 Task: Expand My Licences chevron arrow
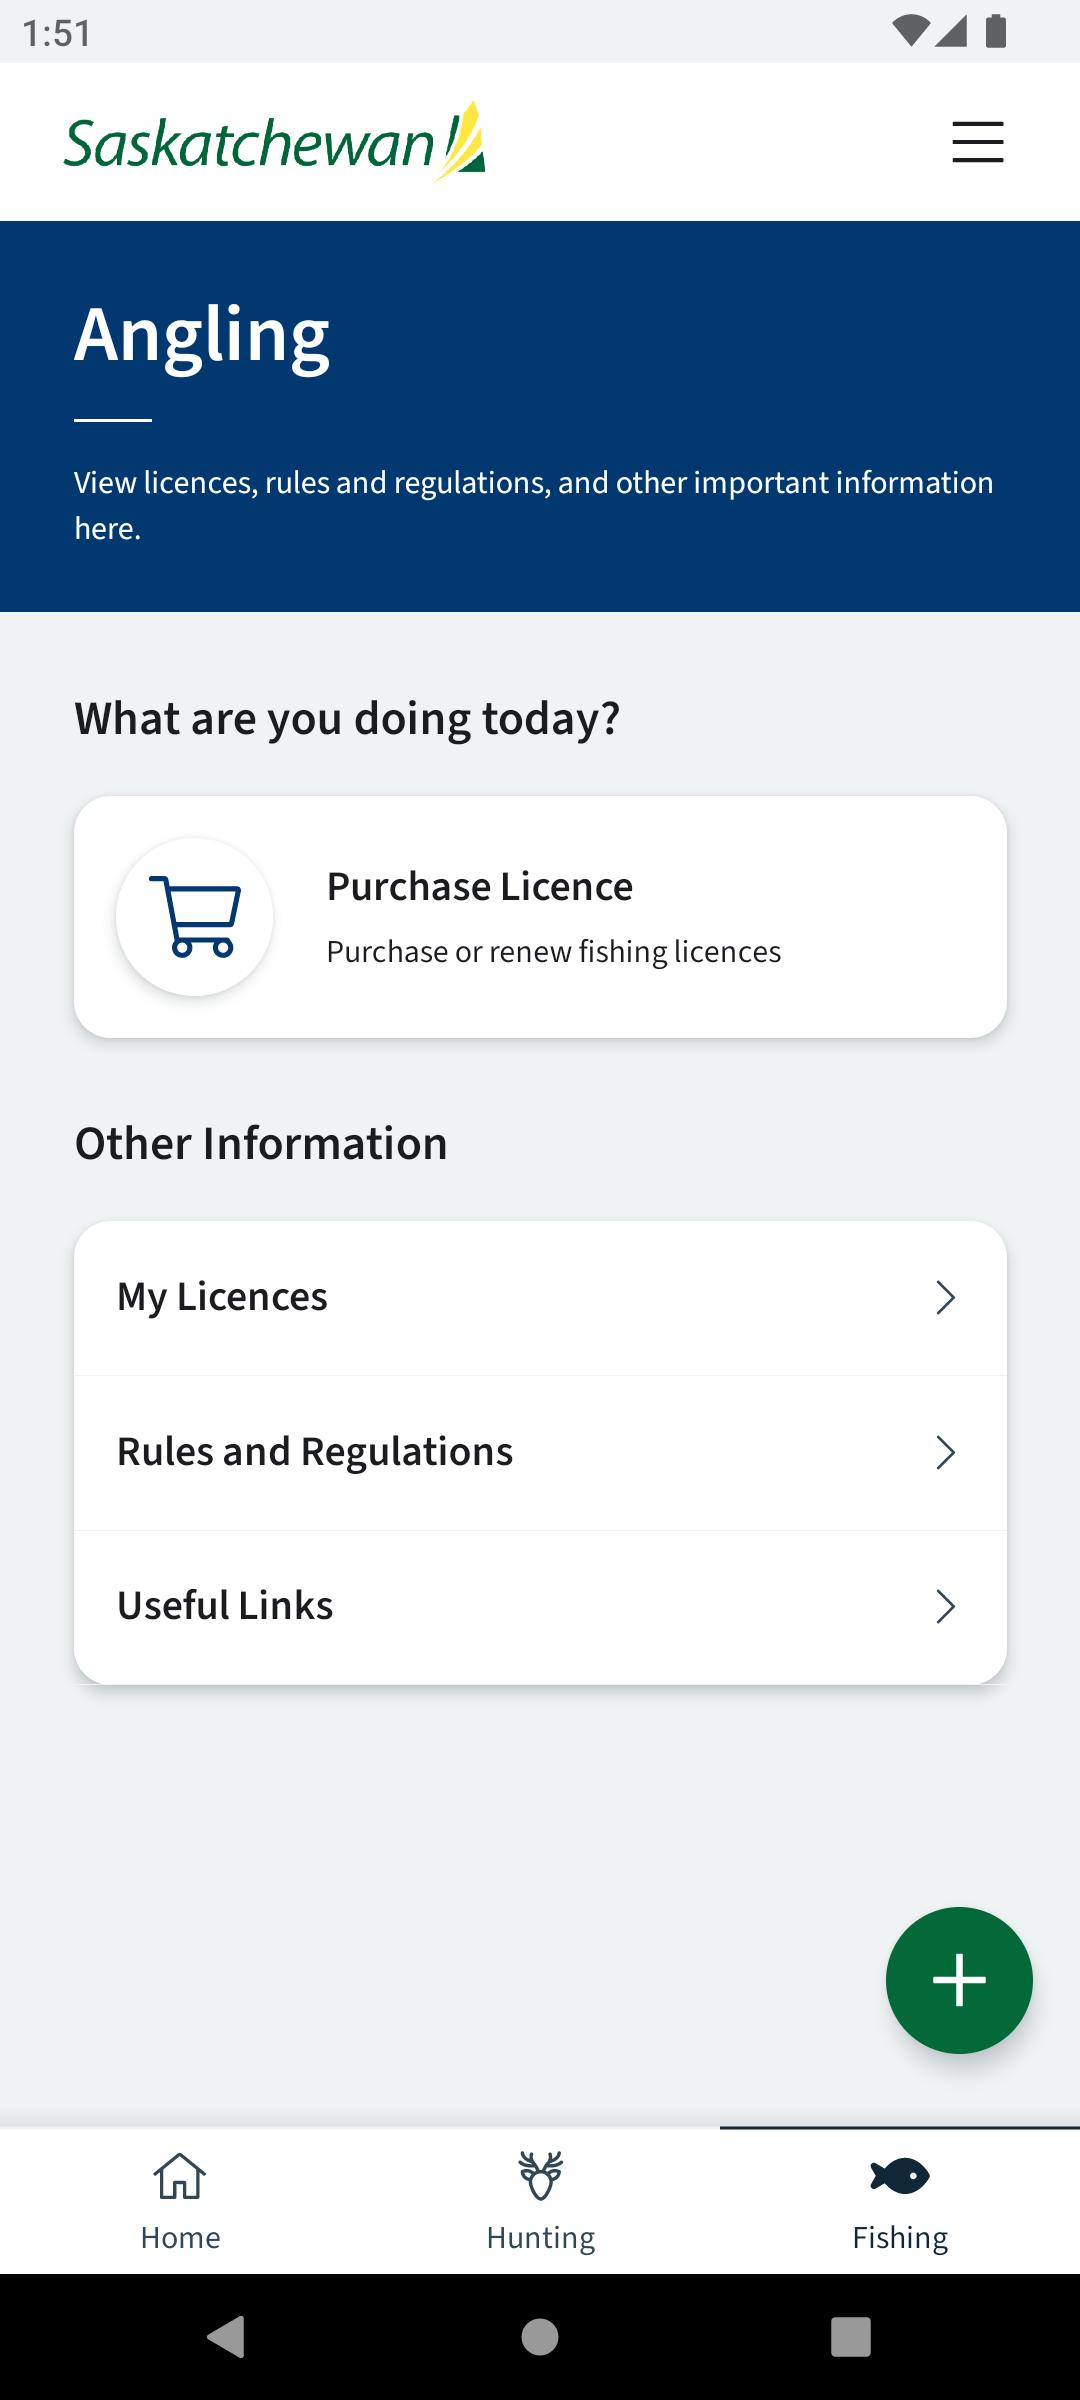(946, 1298)
